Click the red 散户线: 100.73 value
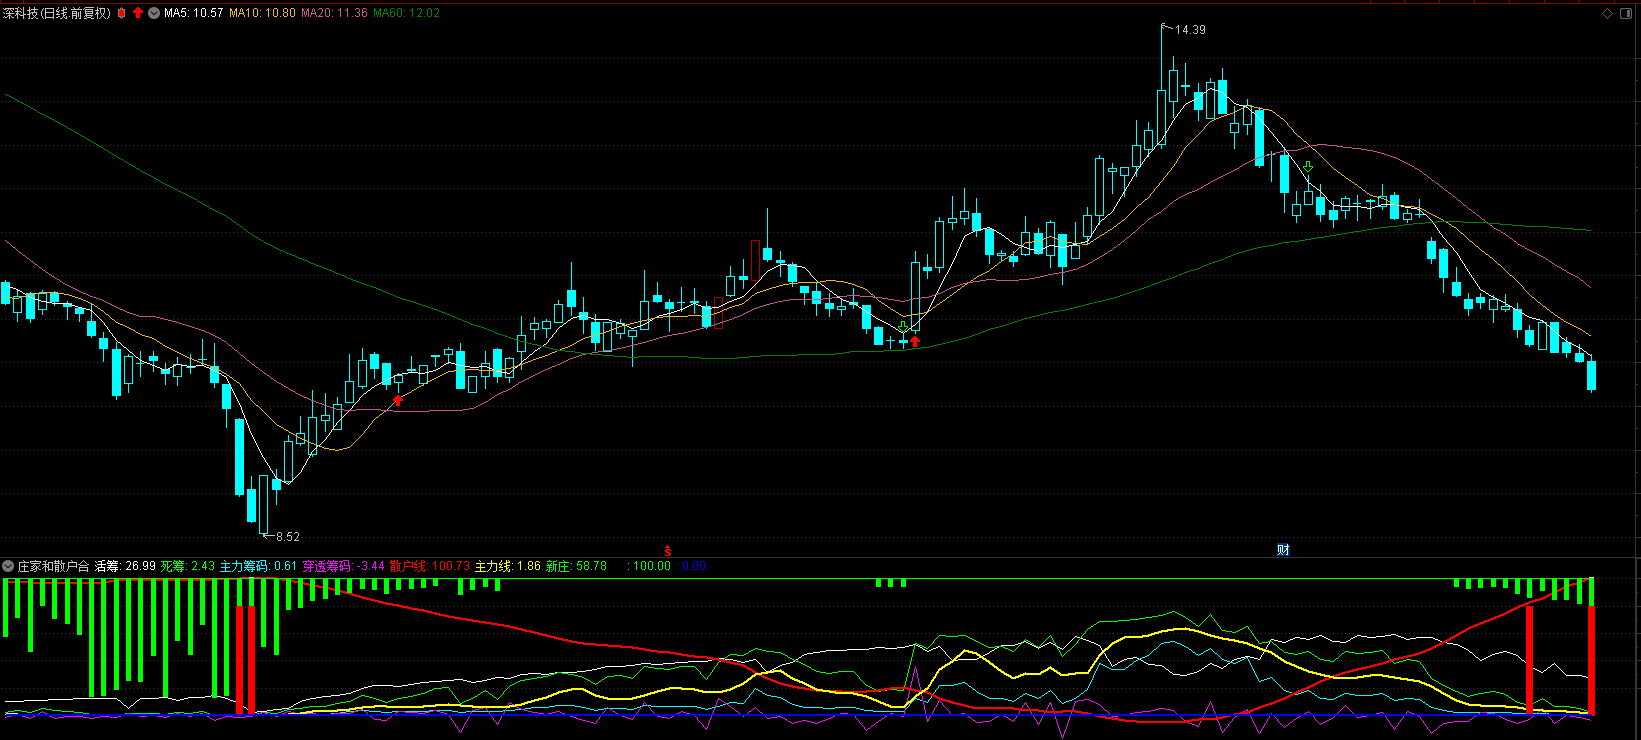This screenshot has width=1641, height=740. tap(430, 566)
